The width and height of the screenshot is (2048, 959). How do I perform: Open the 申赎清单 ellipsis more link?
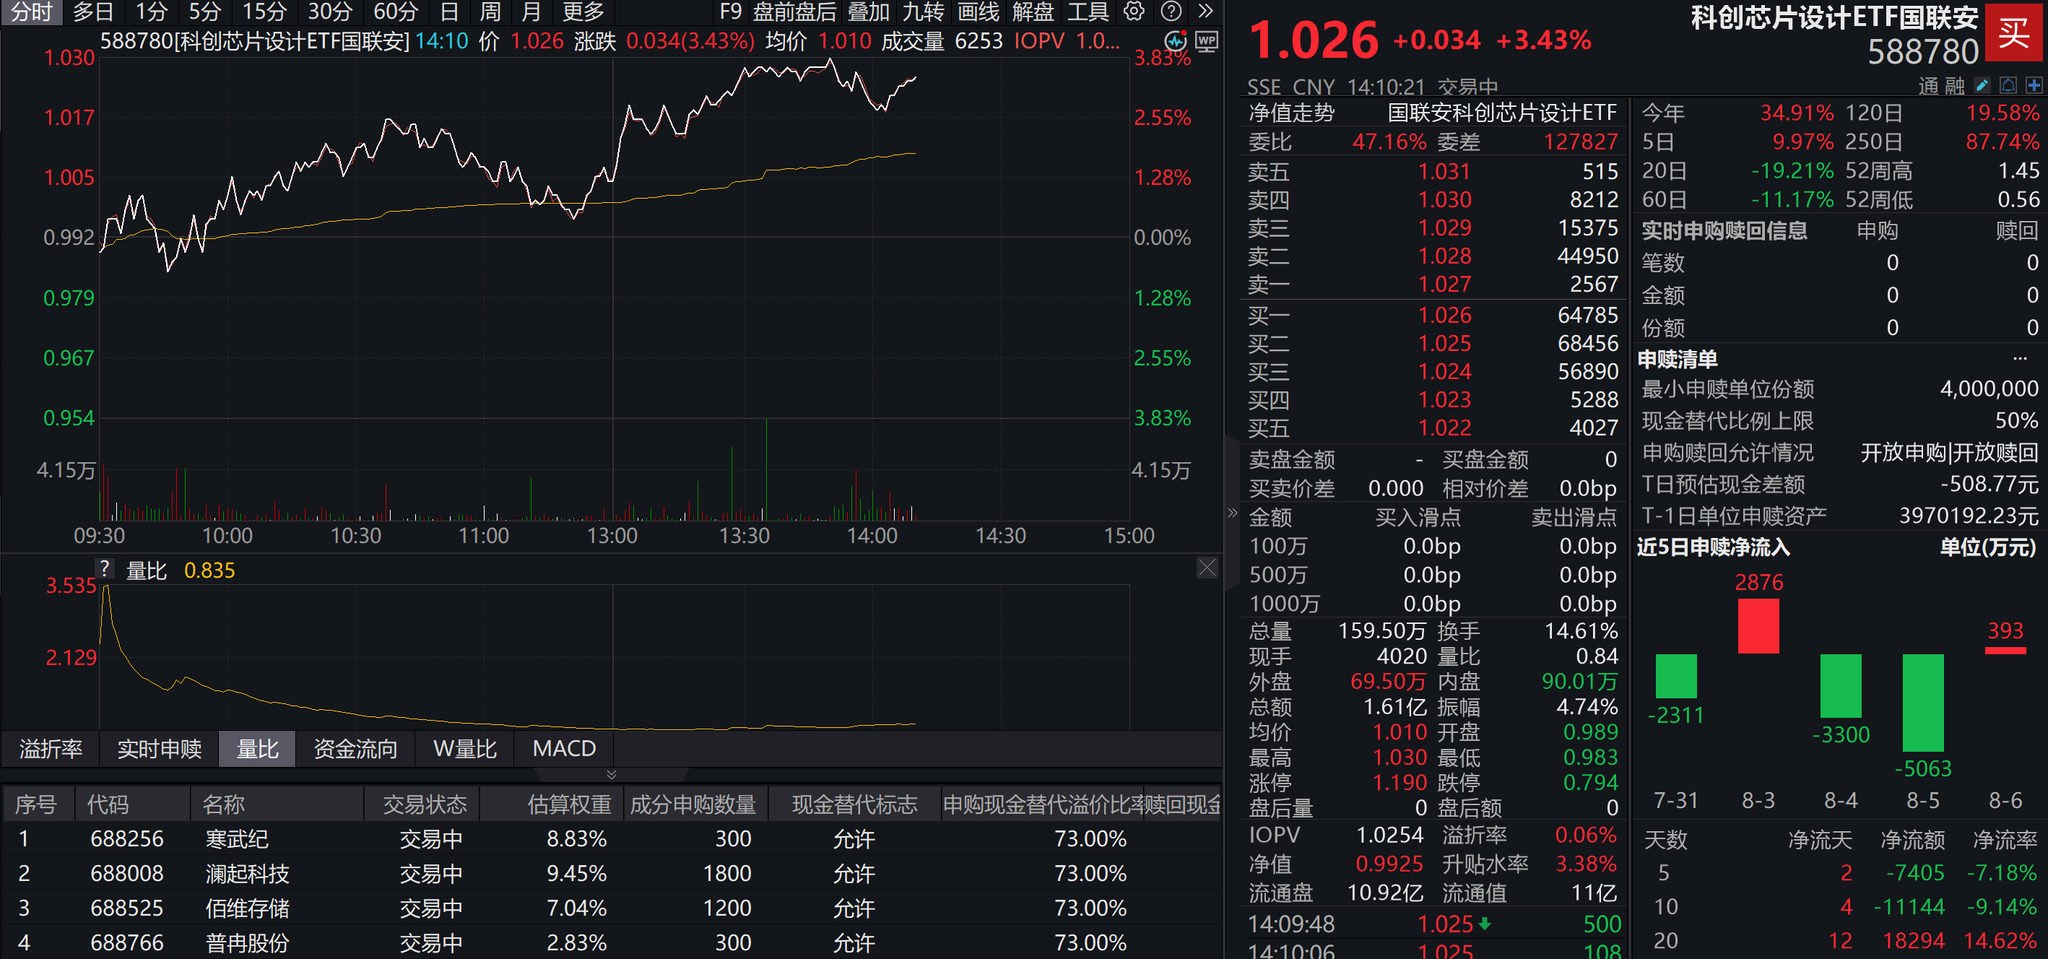[2020, 358]
